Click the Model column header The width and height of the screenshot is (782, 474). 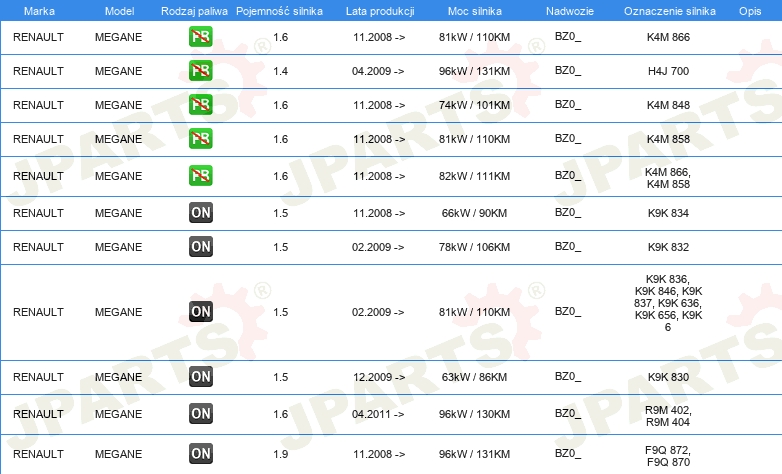pyautogui.click(x=119, y=11)
